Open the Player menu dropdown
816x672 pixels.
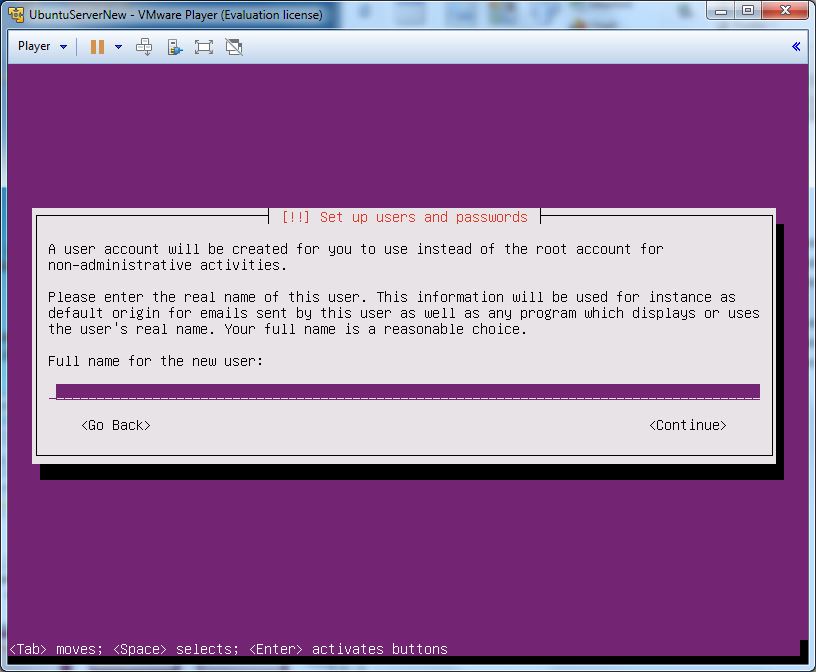point(42,47)
